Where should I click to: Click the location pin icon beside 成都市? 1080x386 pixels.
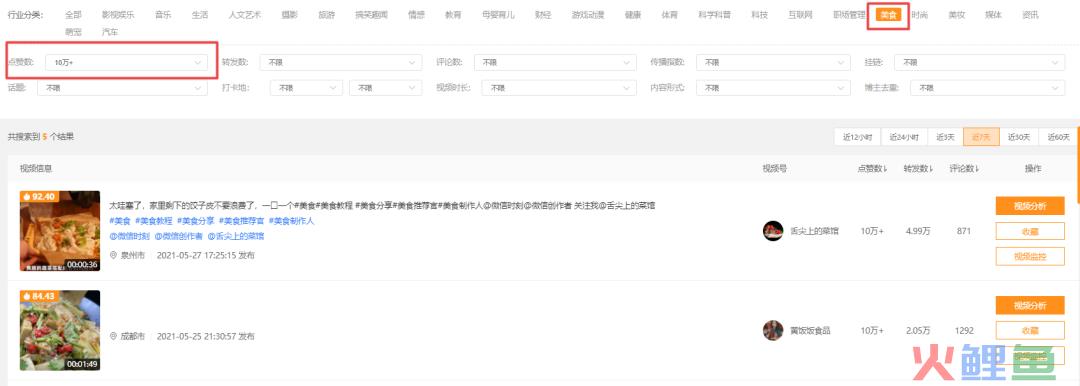[x=113, y=336]
